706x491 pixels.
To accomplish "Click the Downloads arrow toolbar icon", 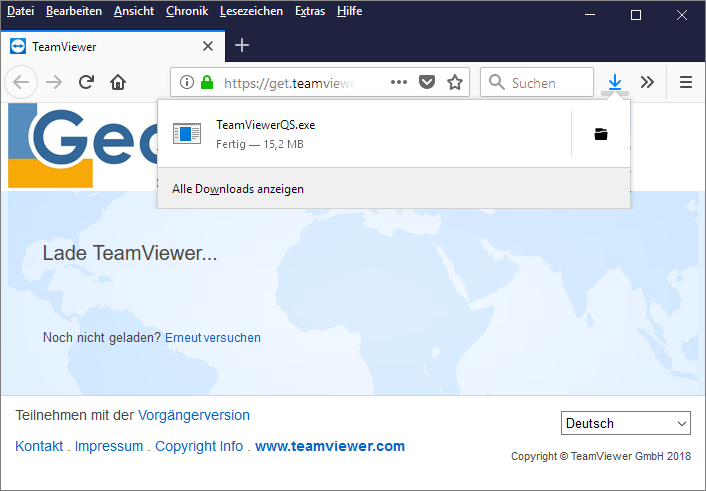I will click(x=615, y=83).
